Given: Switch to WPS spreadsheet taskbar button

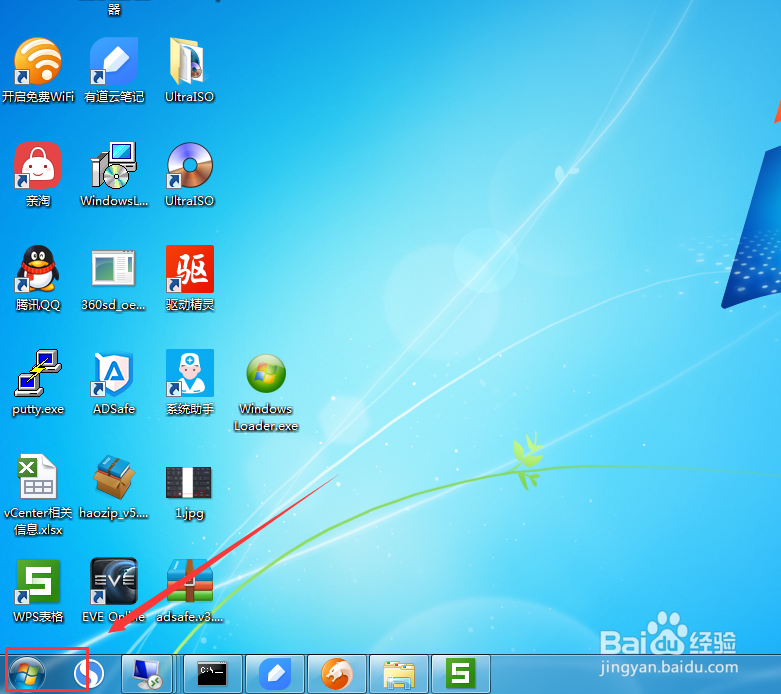Looking at the screenshot, I should [461, 674].
